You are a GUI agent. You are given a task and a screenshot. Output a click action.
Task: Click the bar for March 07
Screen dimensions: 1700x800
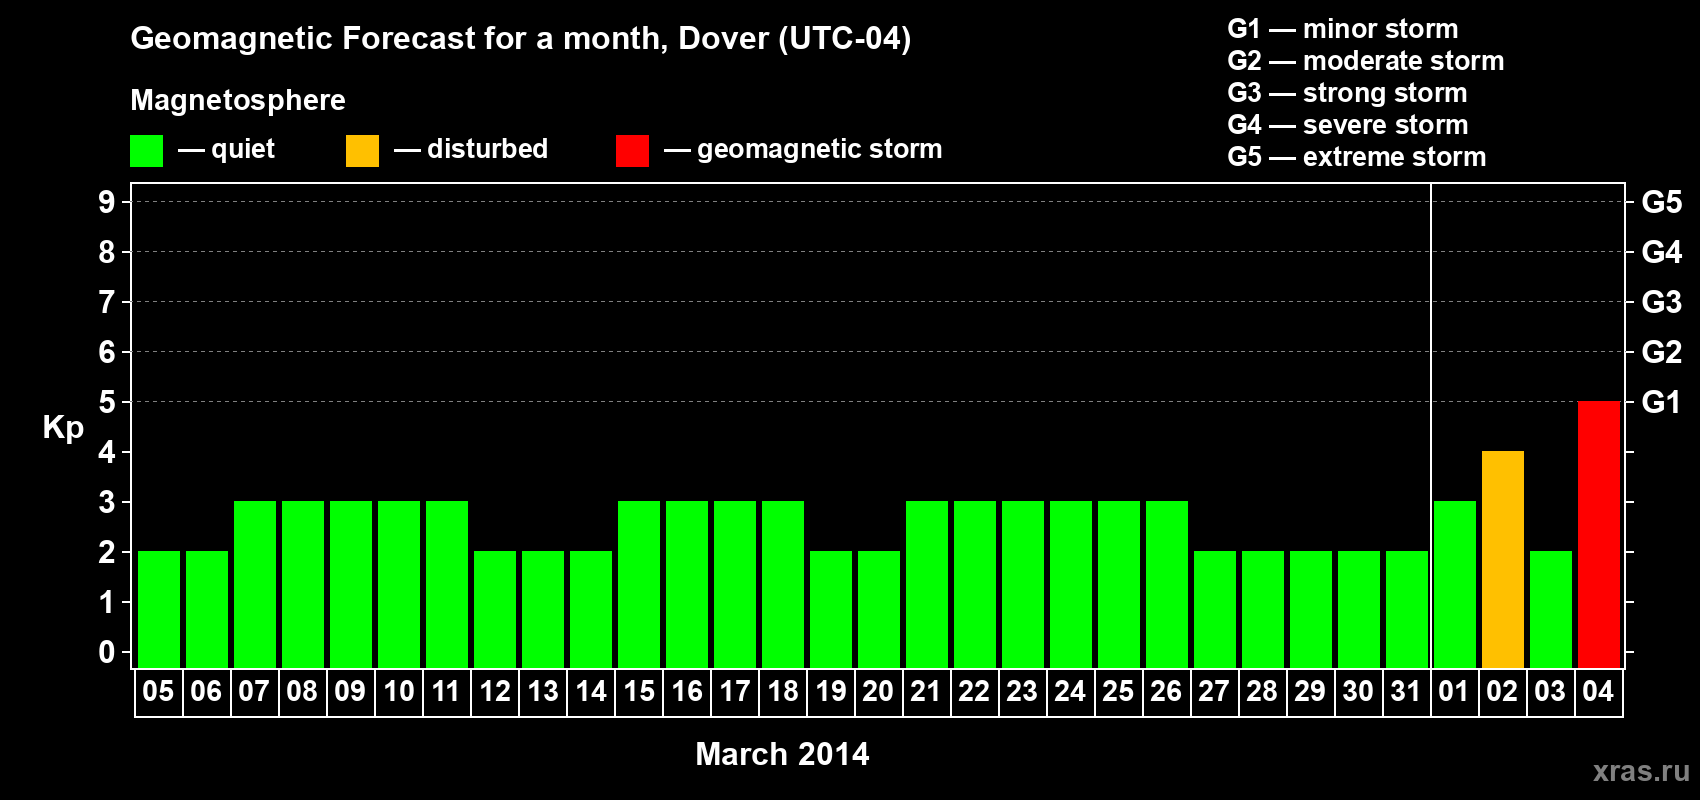(x=254, y=584)
